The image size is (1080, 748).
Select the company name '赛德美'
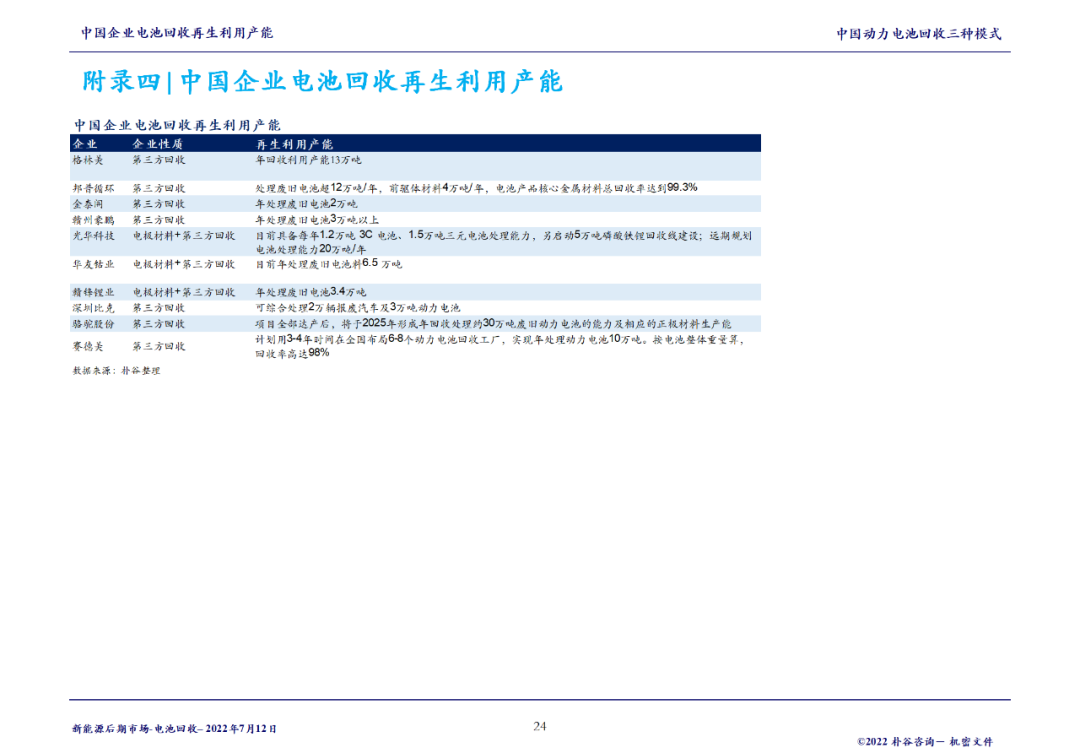[x=88, y=346]
